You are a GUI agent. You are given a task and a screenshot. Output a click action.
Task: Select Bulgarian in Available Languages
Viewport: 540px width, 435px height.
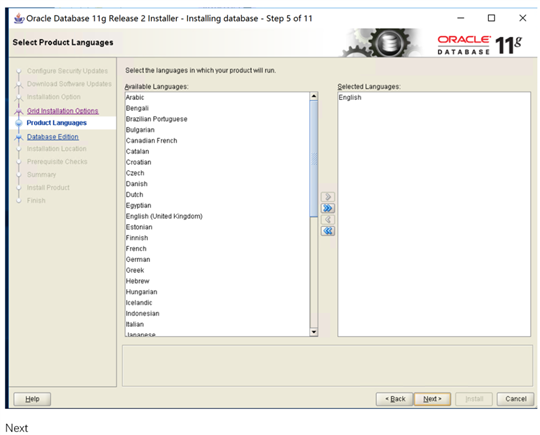tap(217, 130)
